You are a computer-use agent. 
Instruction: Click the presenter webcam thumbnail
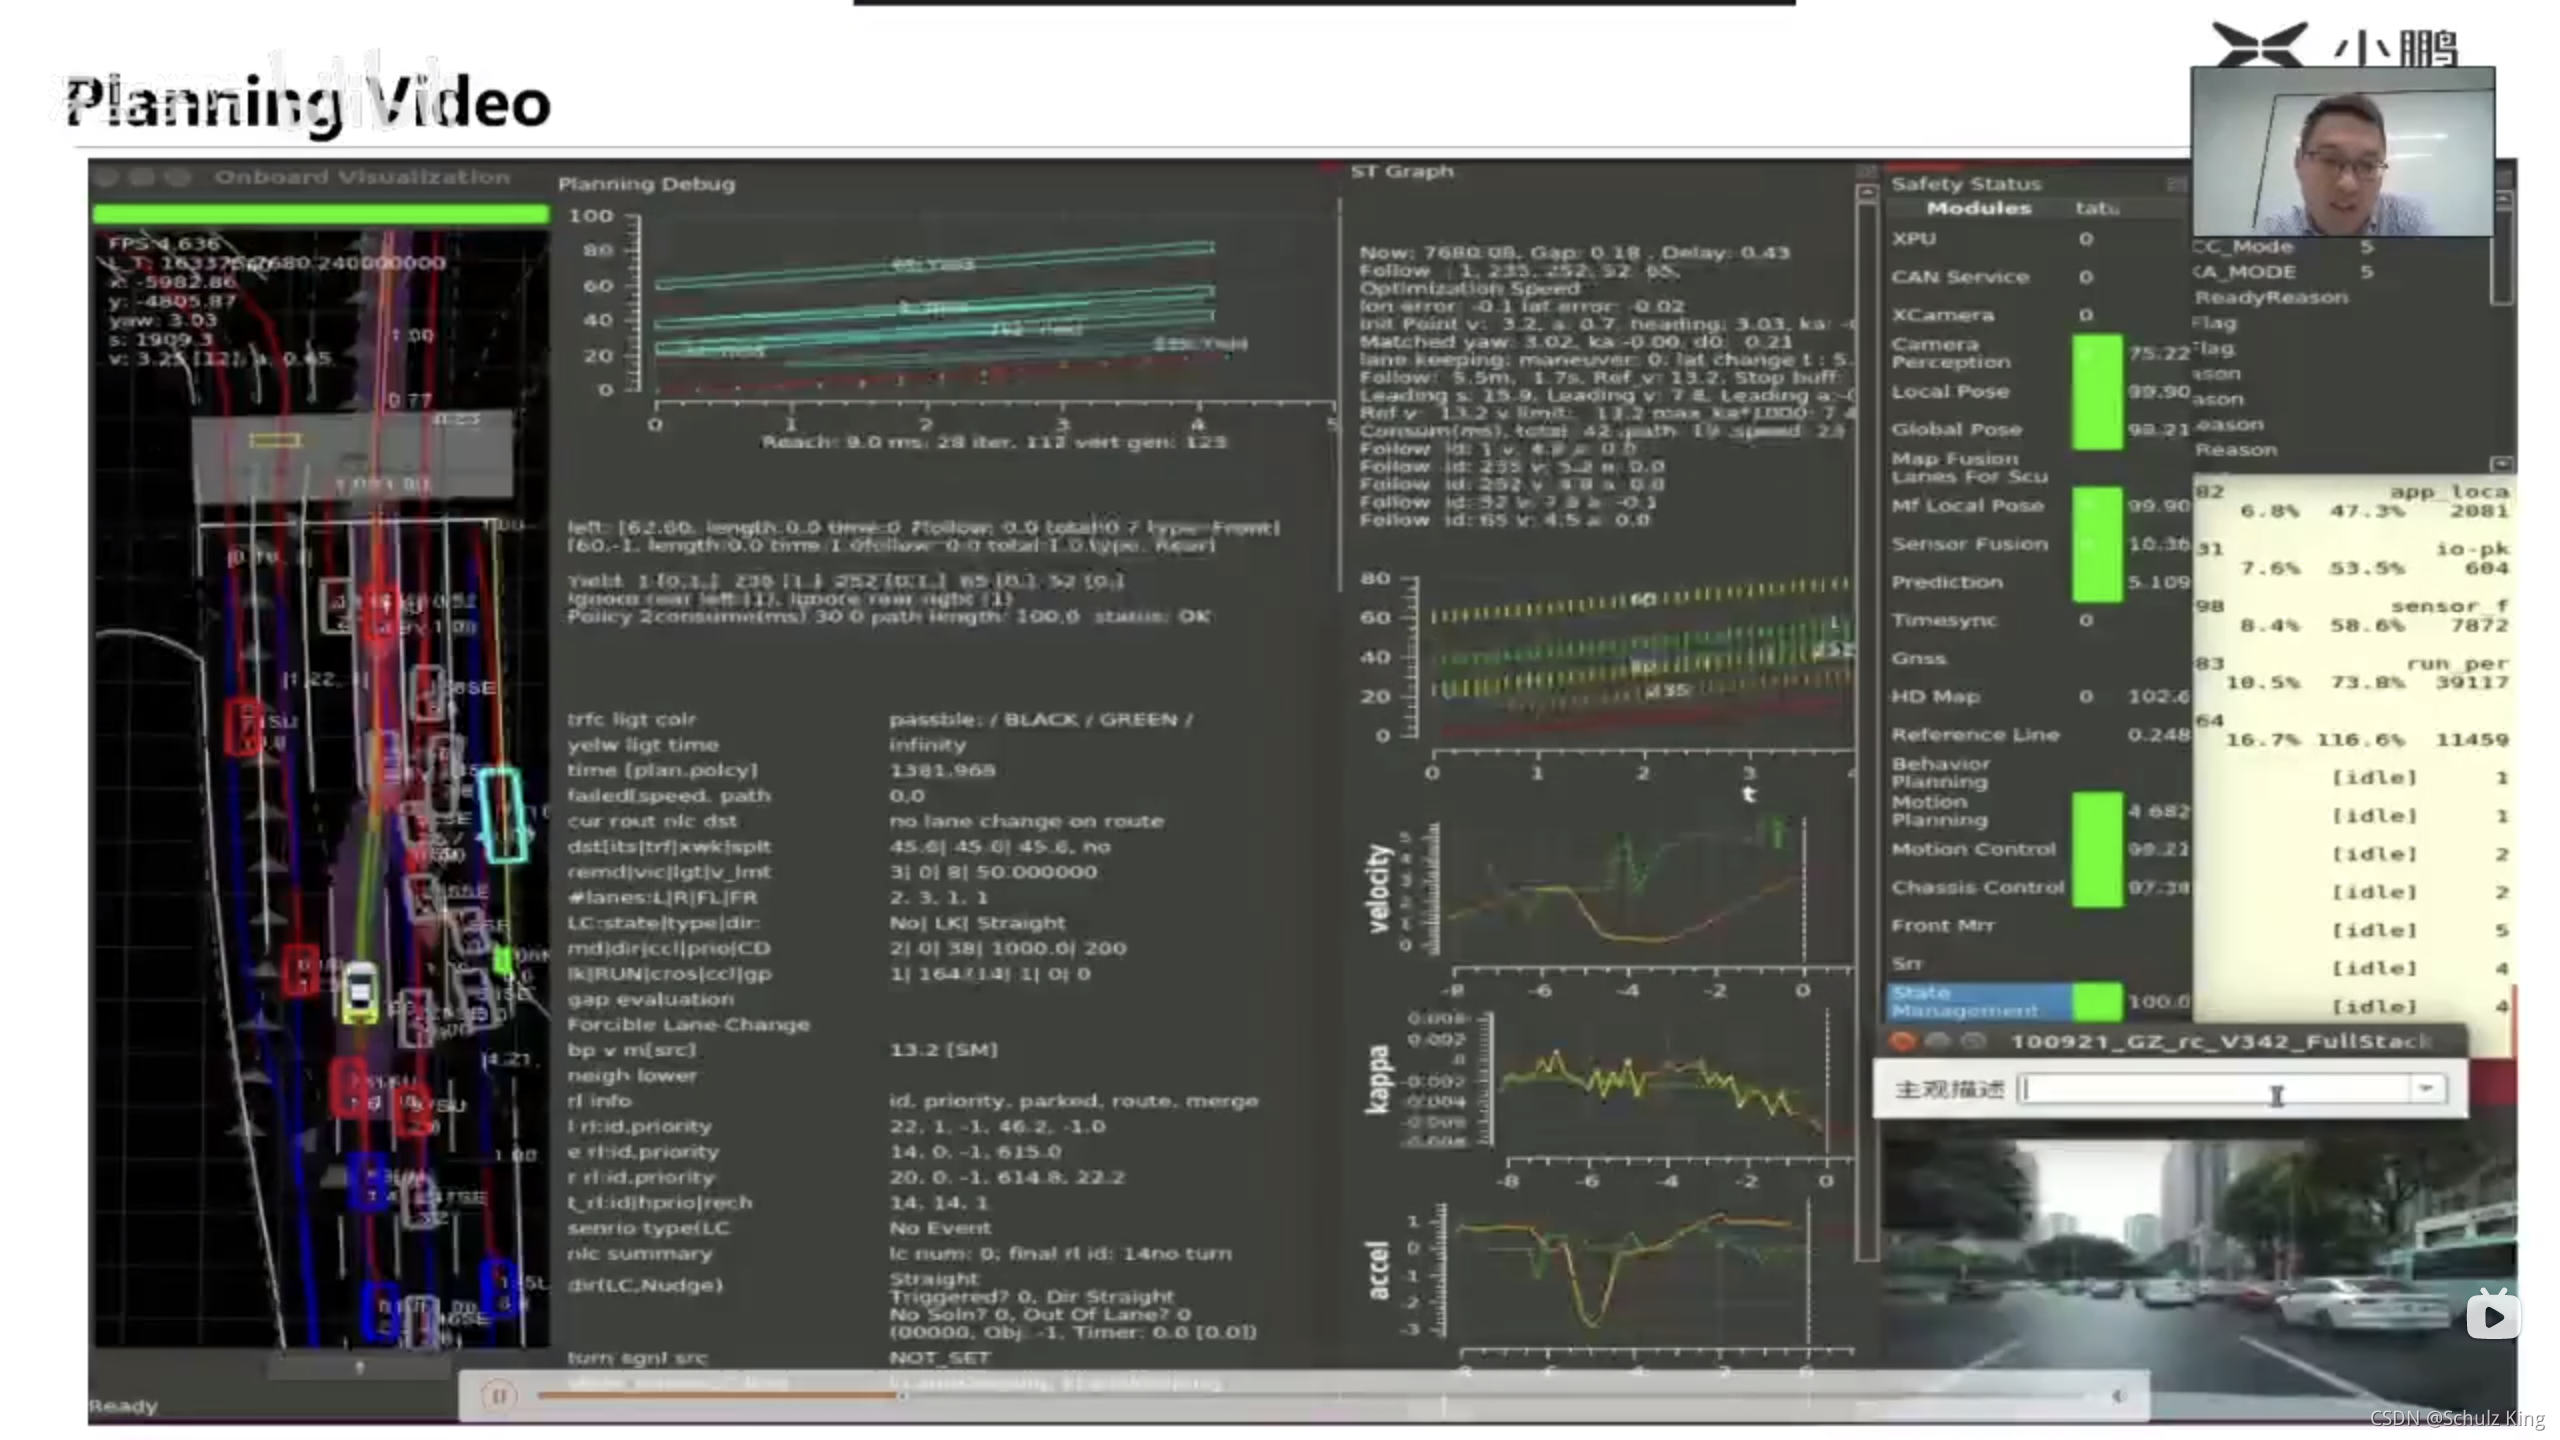pyautogui.click(x=2342, y=152)
